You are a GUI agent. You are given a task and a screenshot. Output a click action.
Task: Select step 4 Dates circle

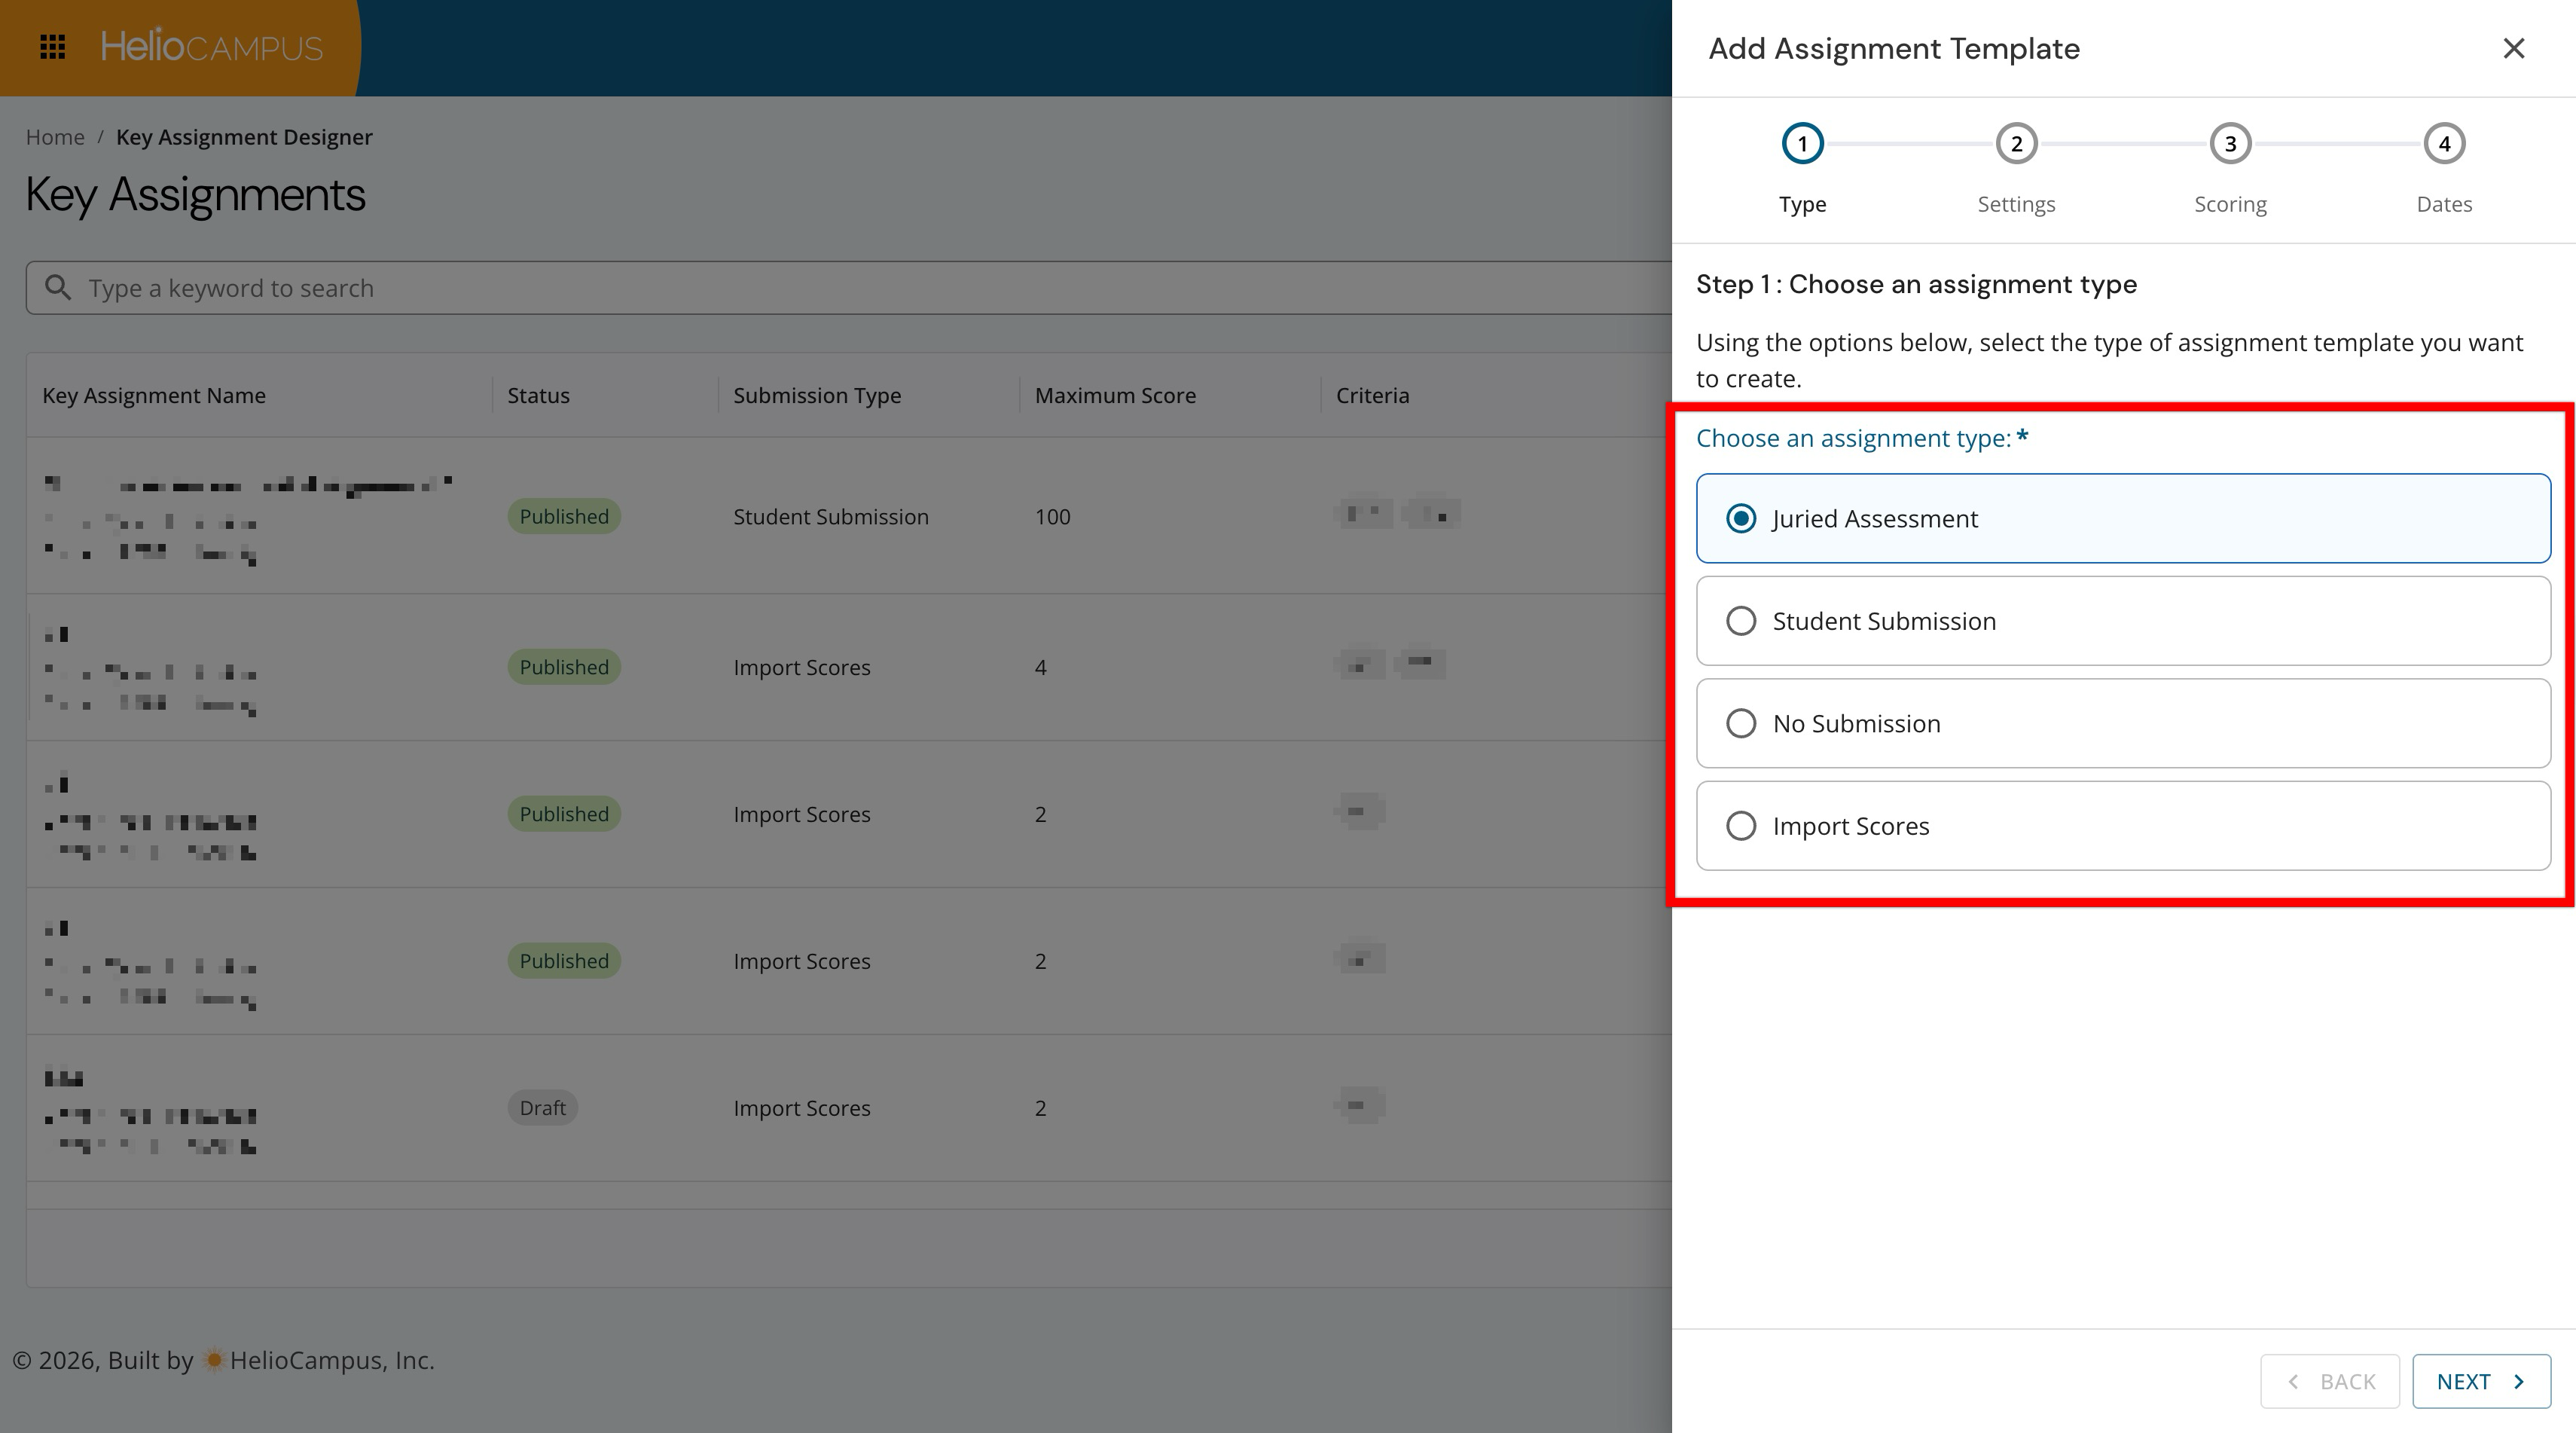click(2444, 144)
